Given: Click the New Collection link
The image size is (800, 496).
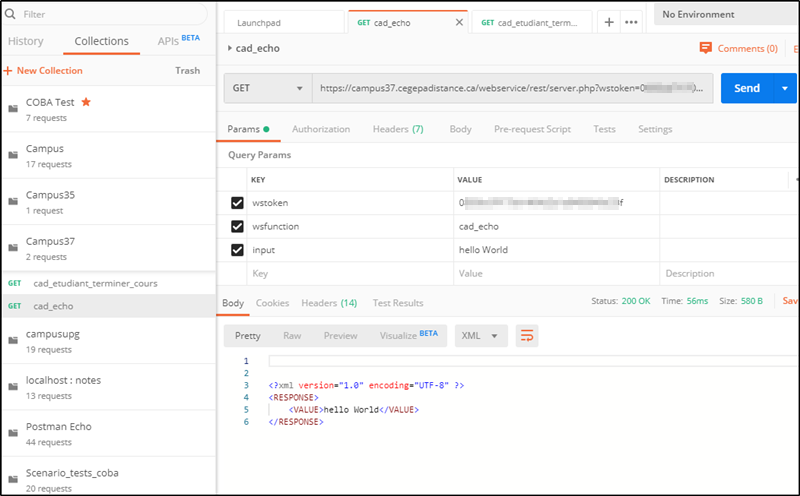Looking at the screenshot, I should click(x=43, y=71).
